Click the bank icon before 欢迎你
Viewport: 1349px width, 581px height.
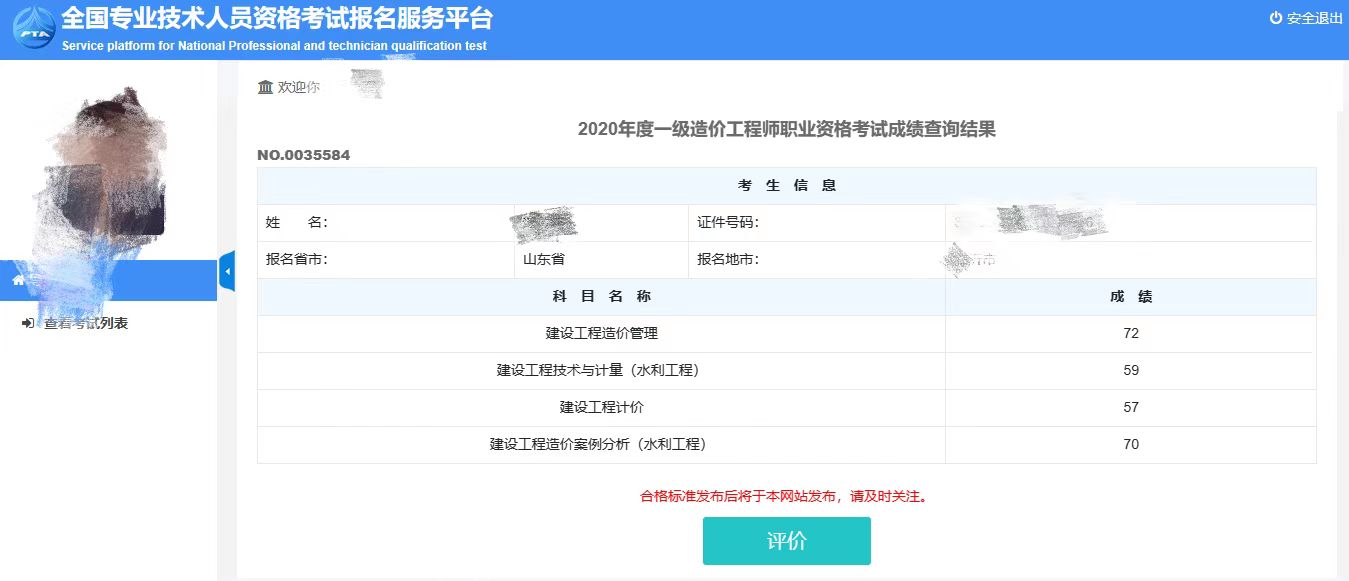coord(263,88)
